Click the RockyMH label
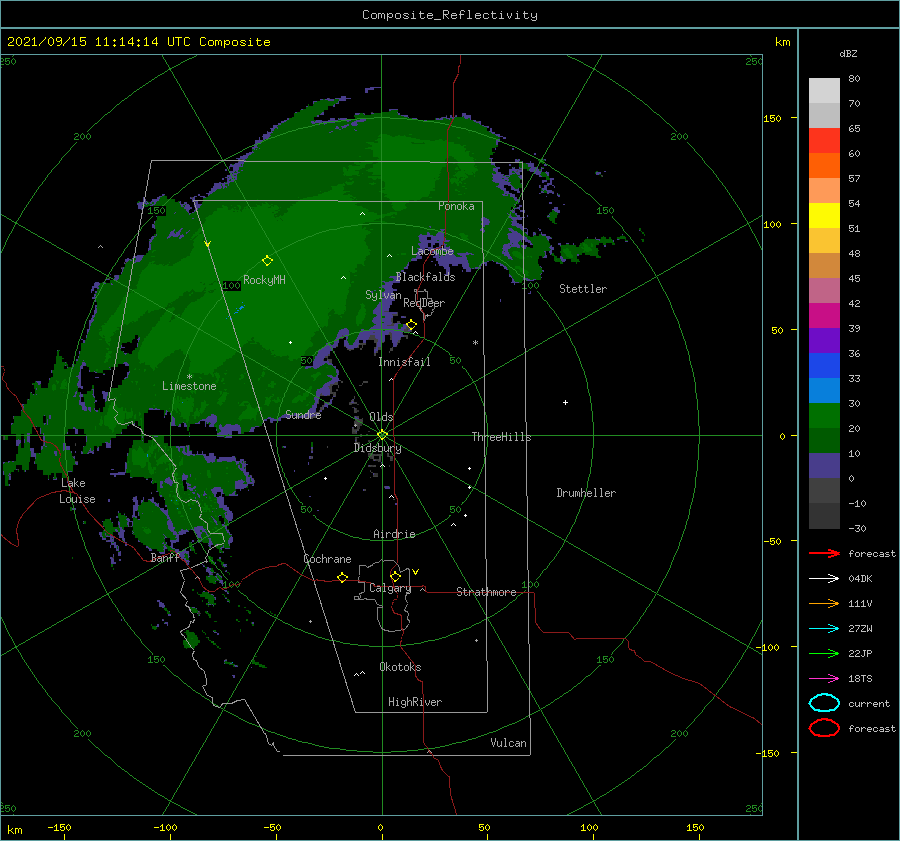This screenshot has height=841, width=900. 264,280
